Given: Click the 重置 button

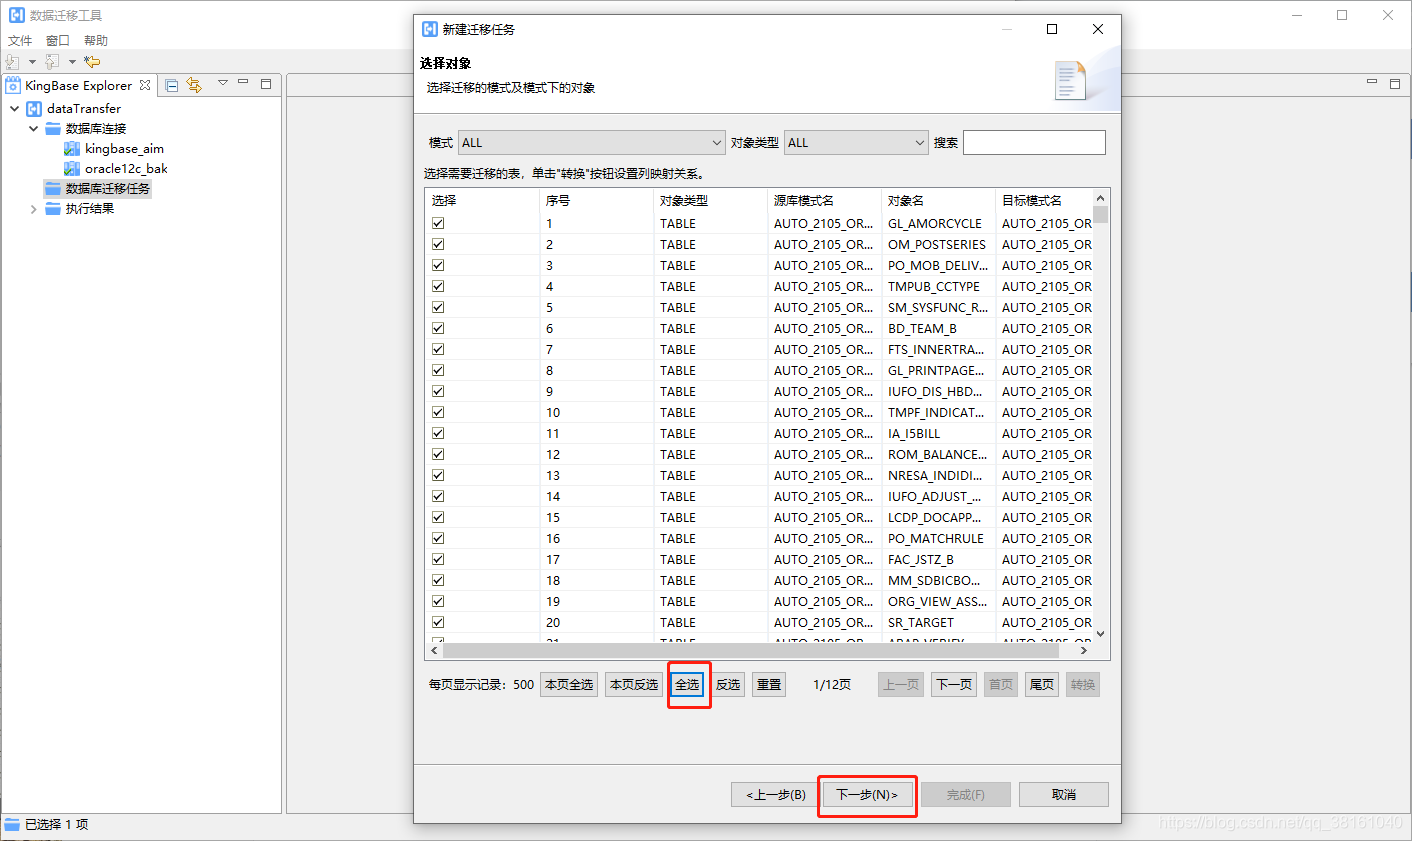Looking at the screenshot, I should click(769, 685).
